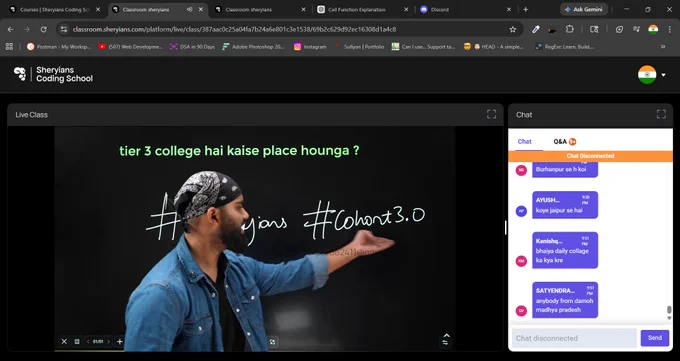Image resolution: width=680 pixels, height=361 pixels.
Task: Click the address bar URL
Action: pos(234,30)
